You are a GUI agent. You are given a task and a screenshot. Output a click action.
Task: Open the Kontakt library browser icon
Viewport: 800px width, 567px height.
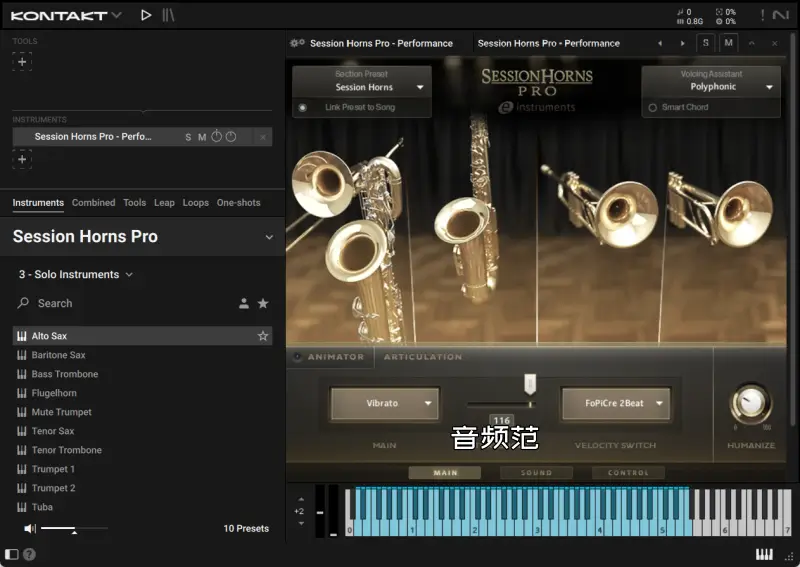(168, 15)
